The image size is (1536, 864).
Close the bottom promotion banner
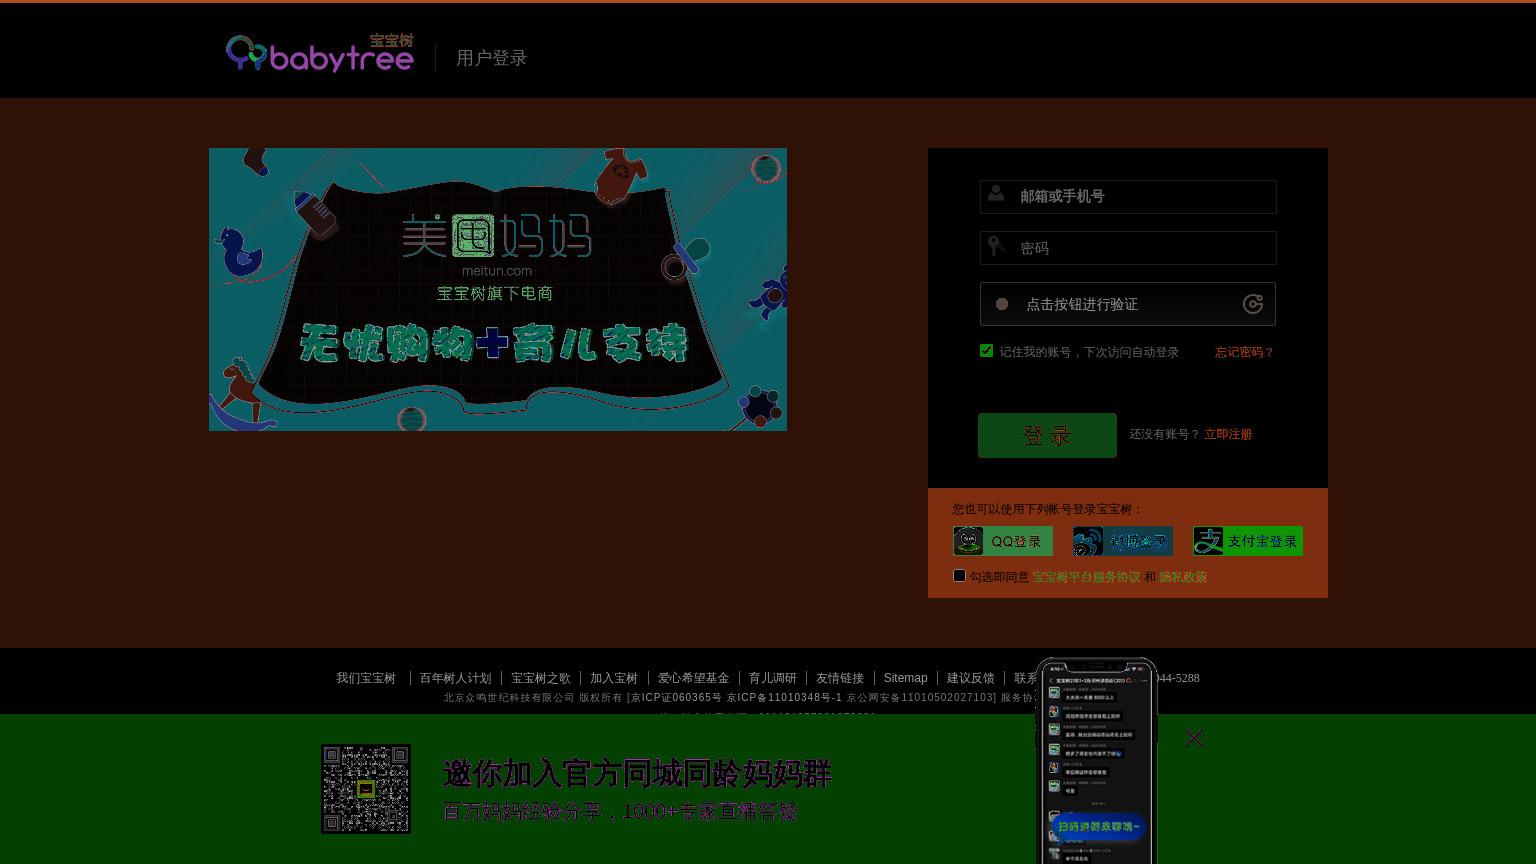tap(1194, 738)
